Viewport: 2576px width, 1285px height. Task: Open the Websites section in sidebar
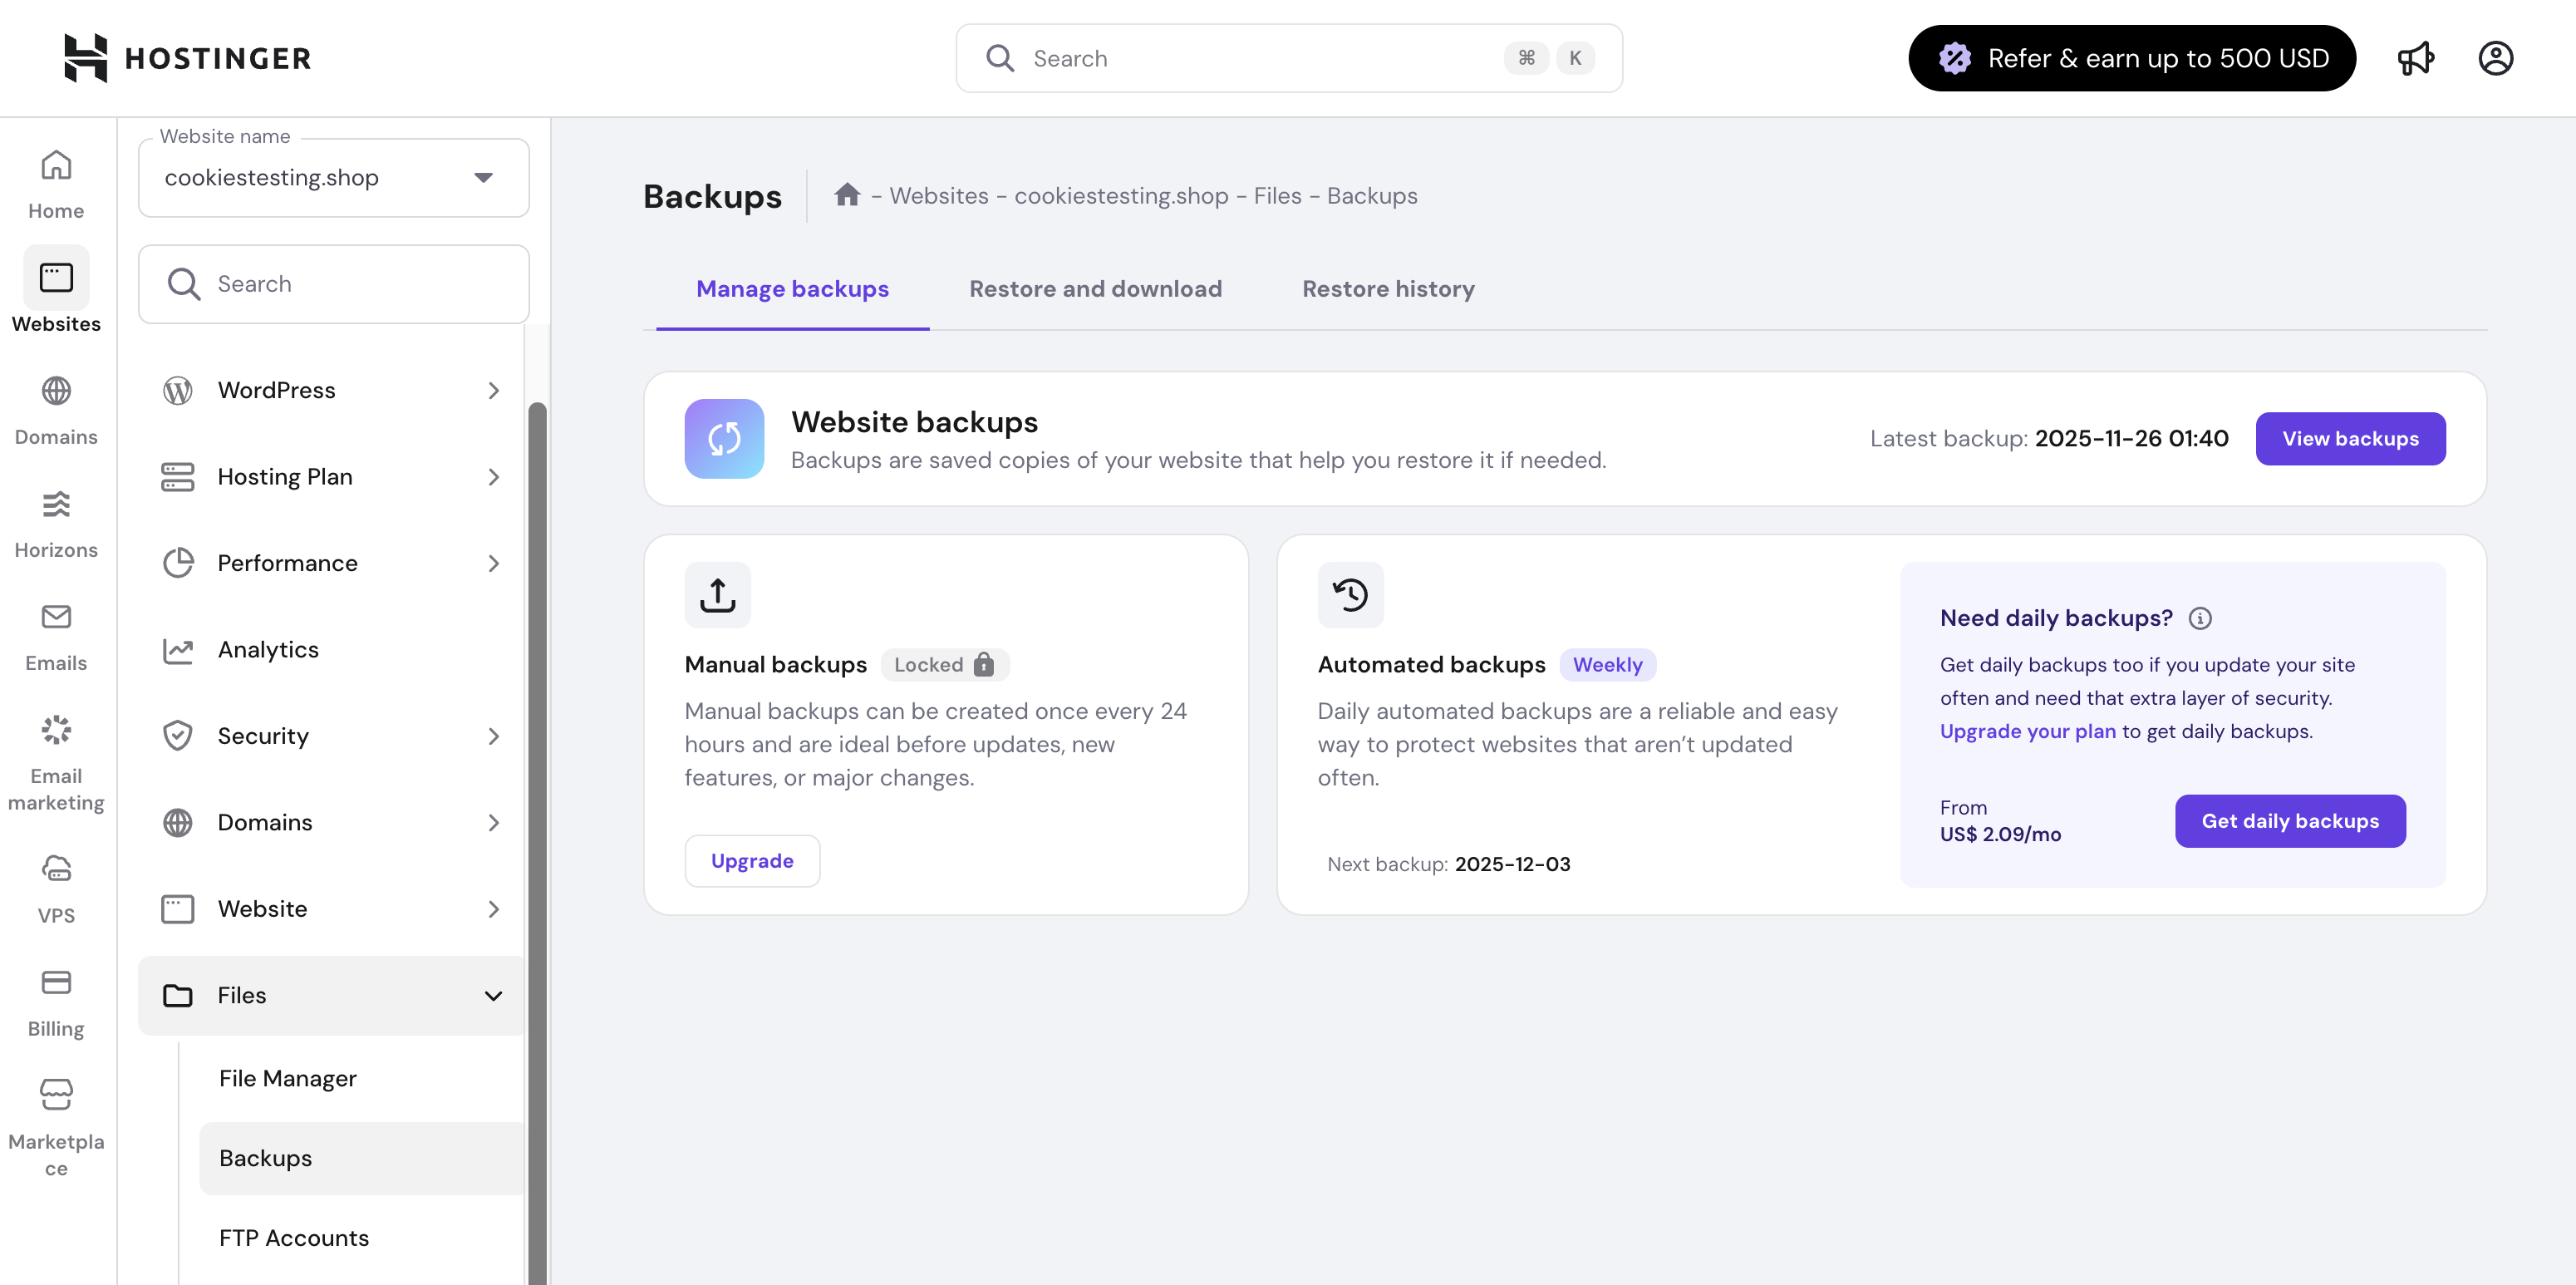[56, 290]
